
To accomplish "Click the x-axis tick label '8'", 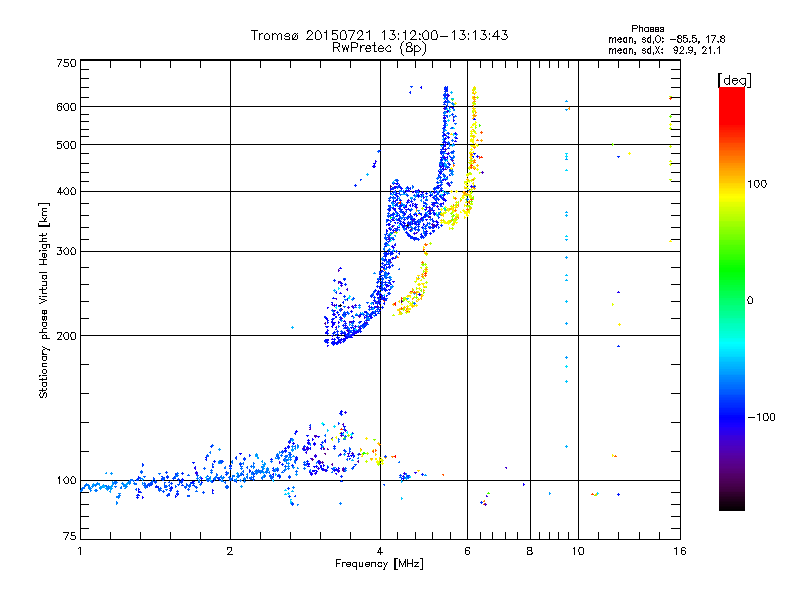I will 530,551.
